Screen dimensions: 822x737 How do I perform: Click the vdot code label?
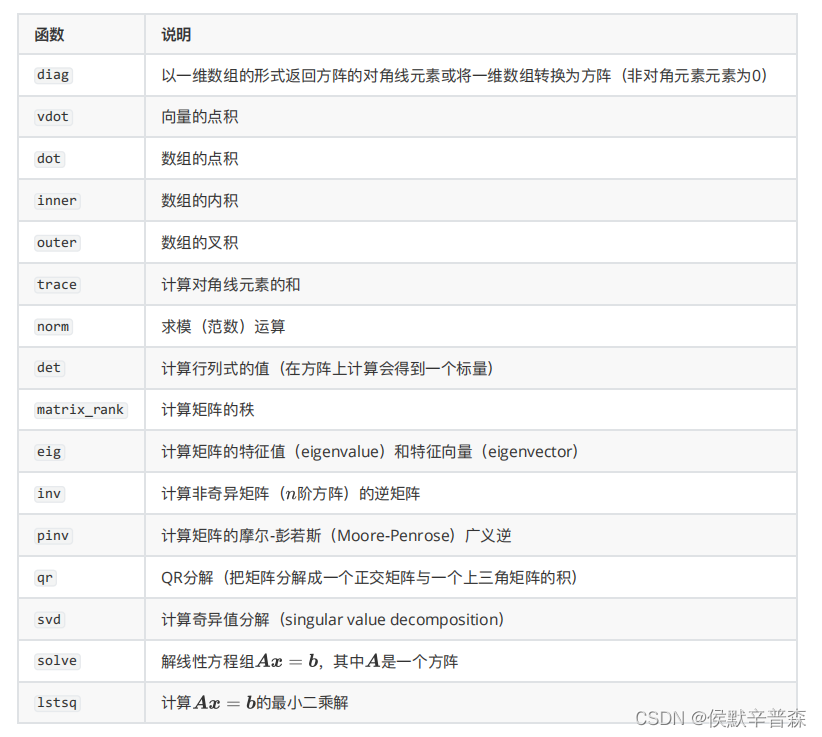click(52, 117)
